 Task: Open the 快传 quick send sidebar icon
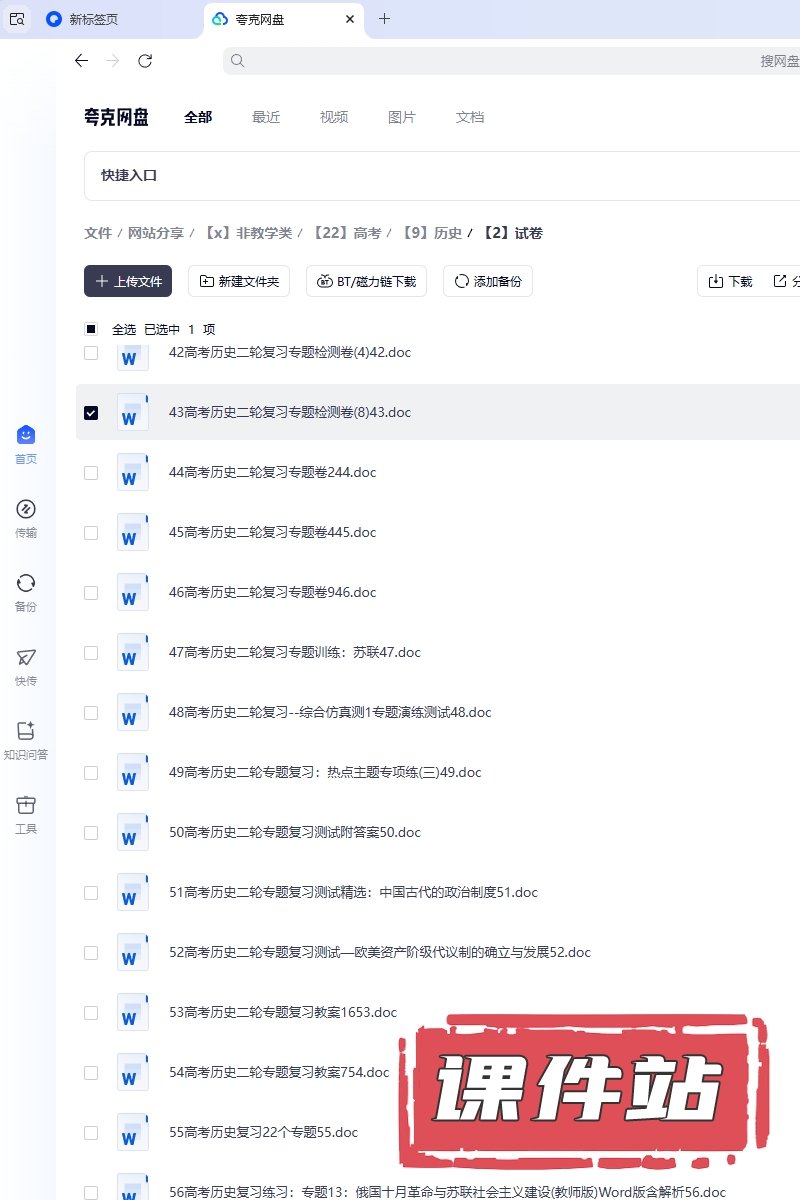[26, 665]
